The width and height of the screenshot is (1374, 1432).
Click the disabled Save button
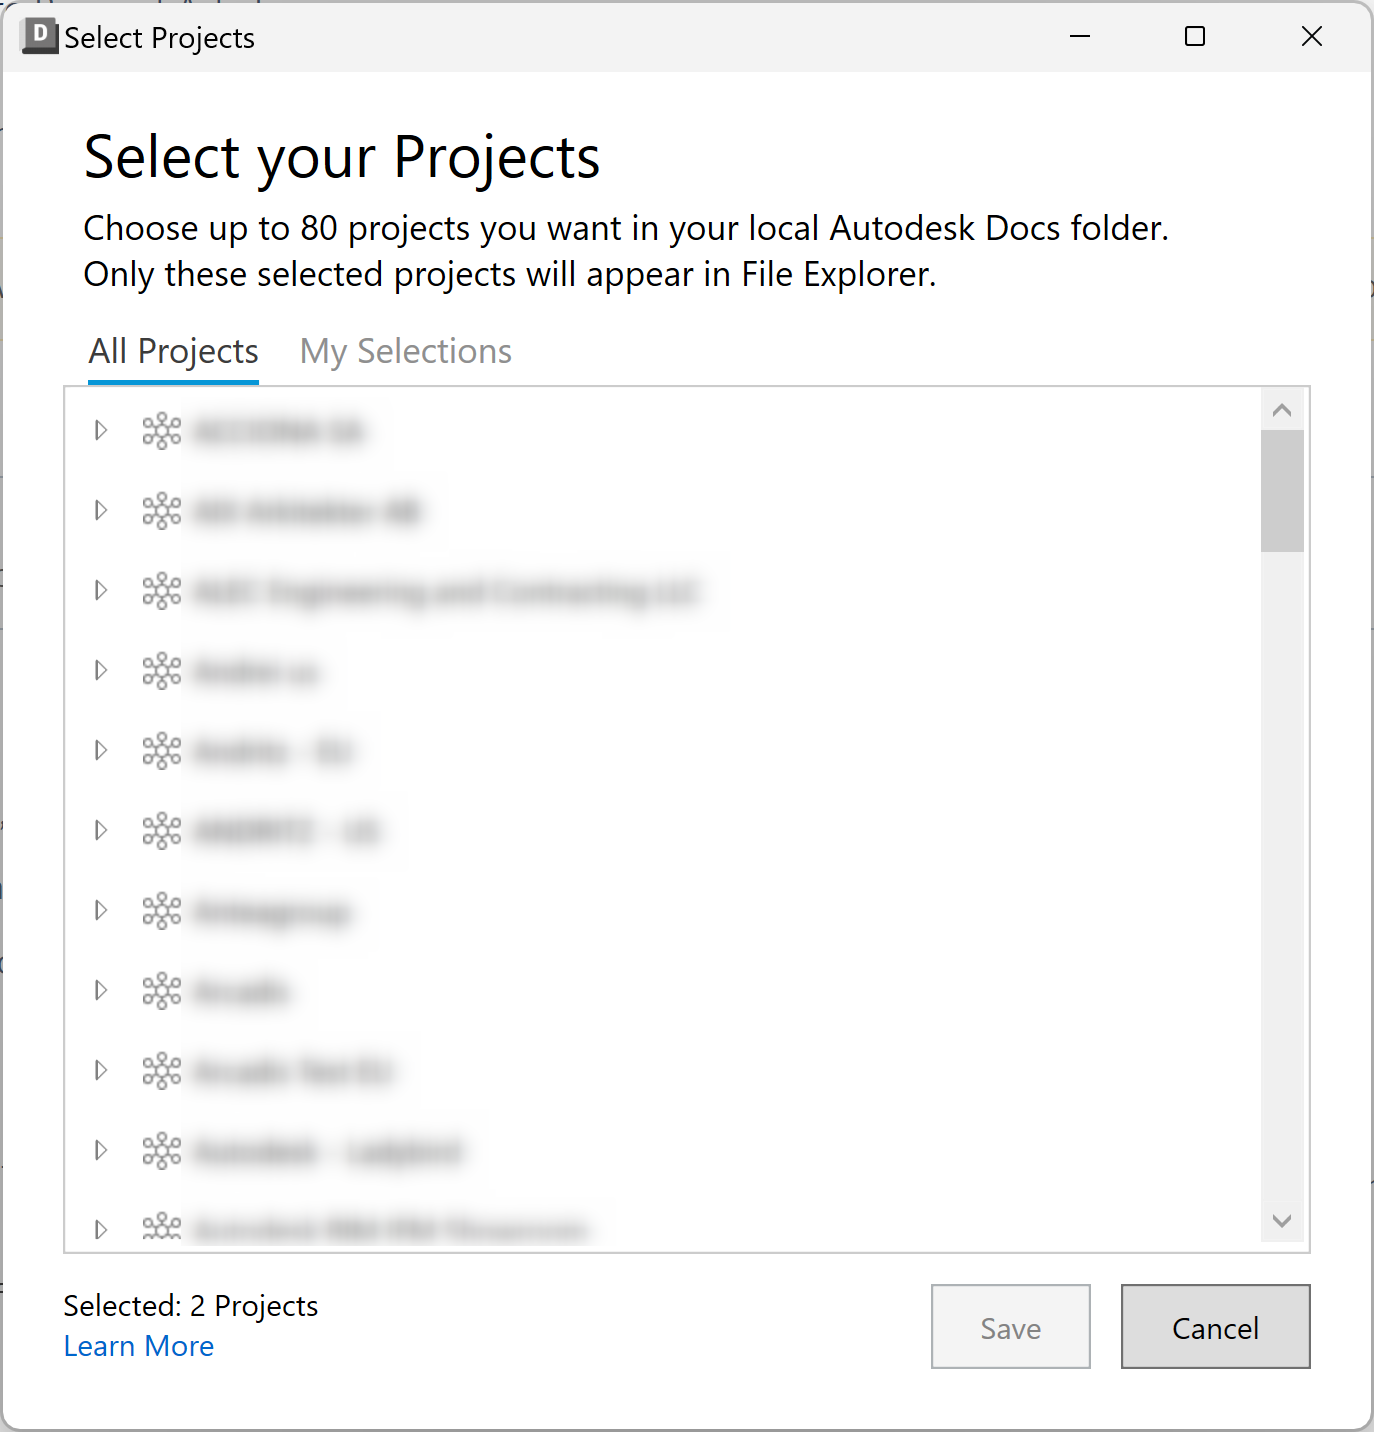[x=1010, y=1327]
